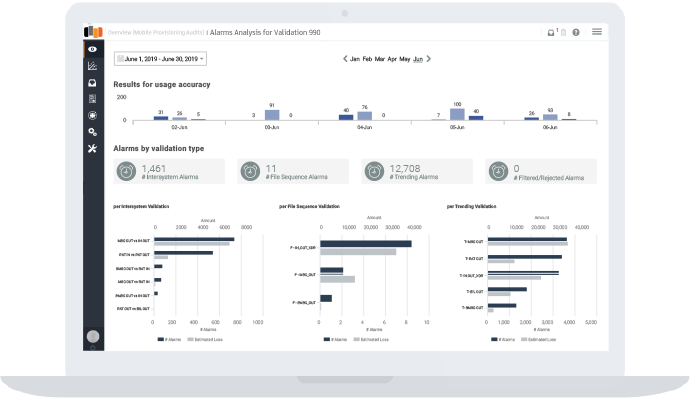Image resolution: width=690 pixels, height=400 pixels.
Task: Select the Apr month tab
Action: (392, 59)
